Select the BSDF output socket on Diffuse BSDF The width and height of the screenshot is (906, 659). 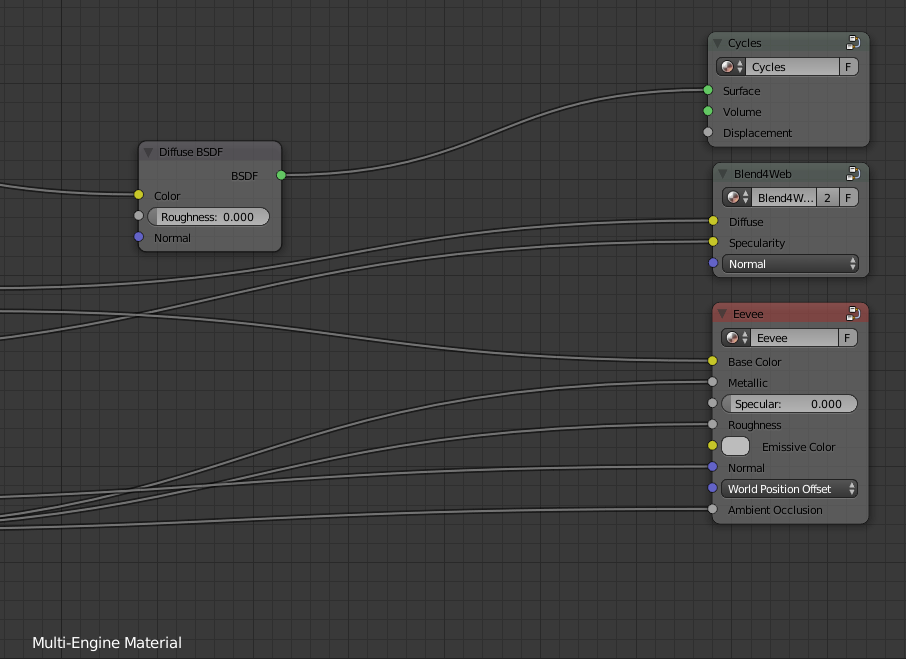point(281,175)
